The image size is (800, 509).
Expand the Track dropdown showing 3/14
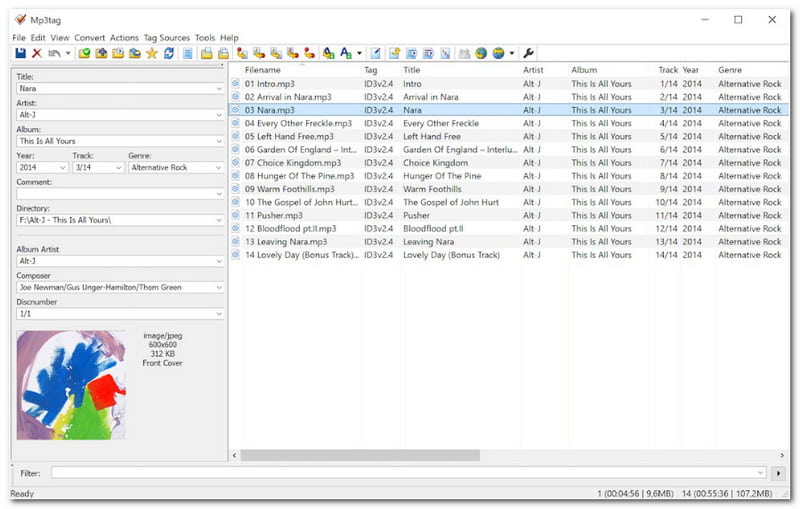coord(119,168)
